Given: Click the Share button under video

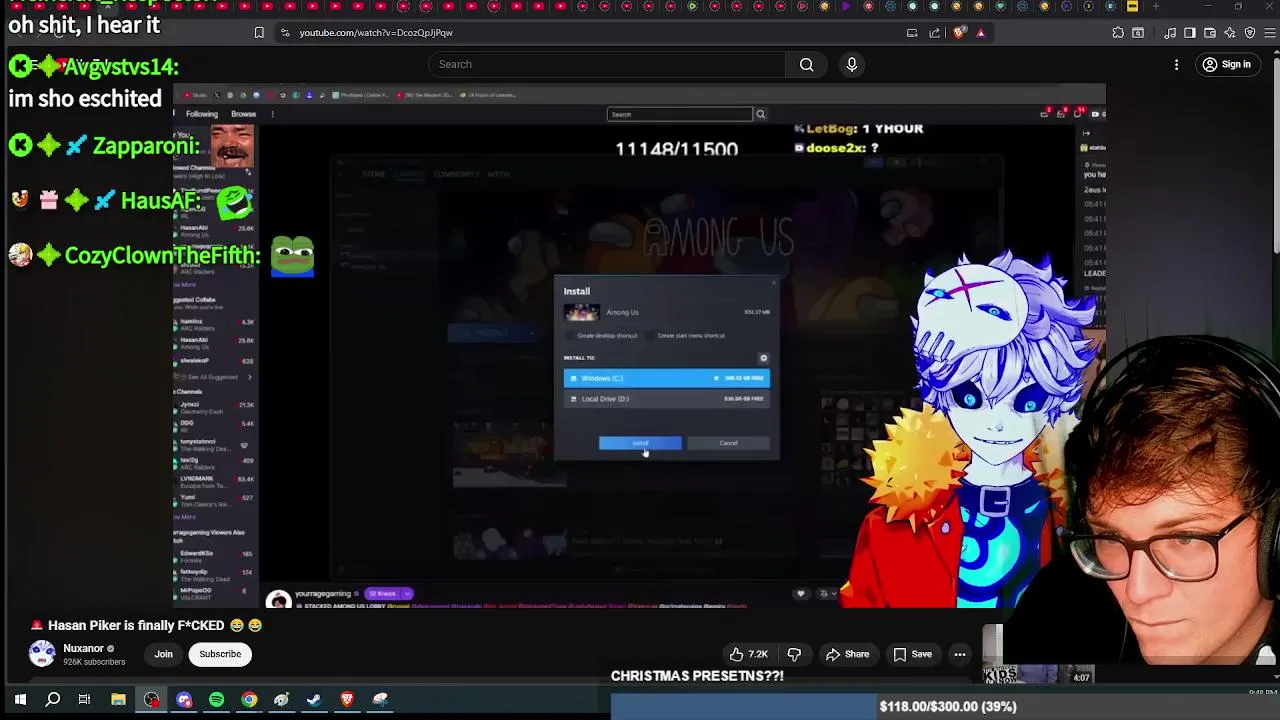Looking at the screenshot, I should tap(847, 654).
